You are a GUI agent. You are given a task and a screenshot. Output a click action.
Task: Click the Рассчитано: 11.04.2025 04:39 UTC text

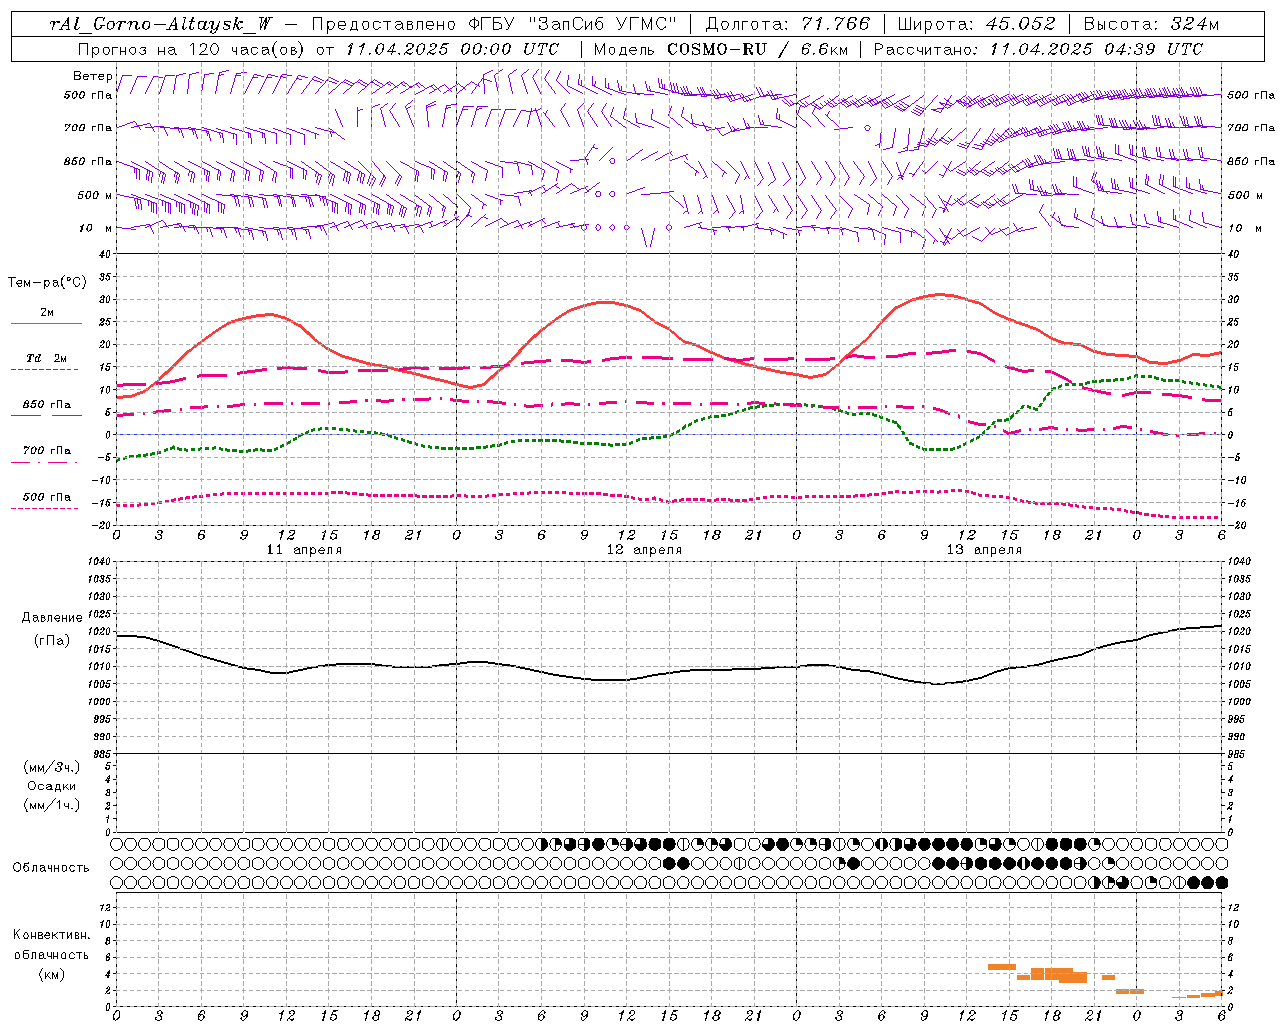[1038, 49]
